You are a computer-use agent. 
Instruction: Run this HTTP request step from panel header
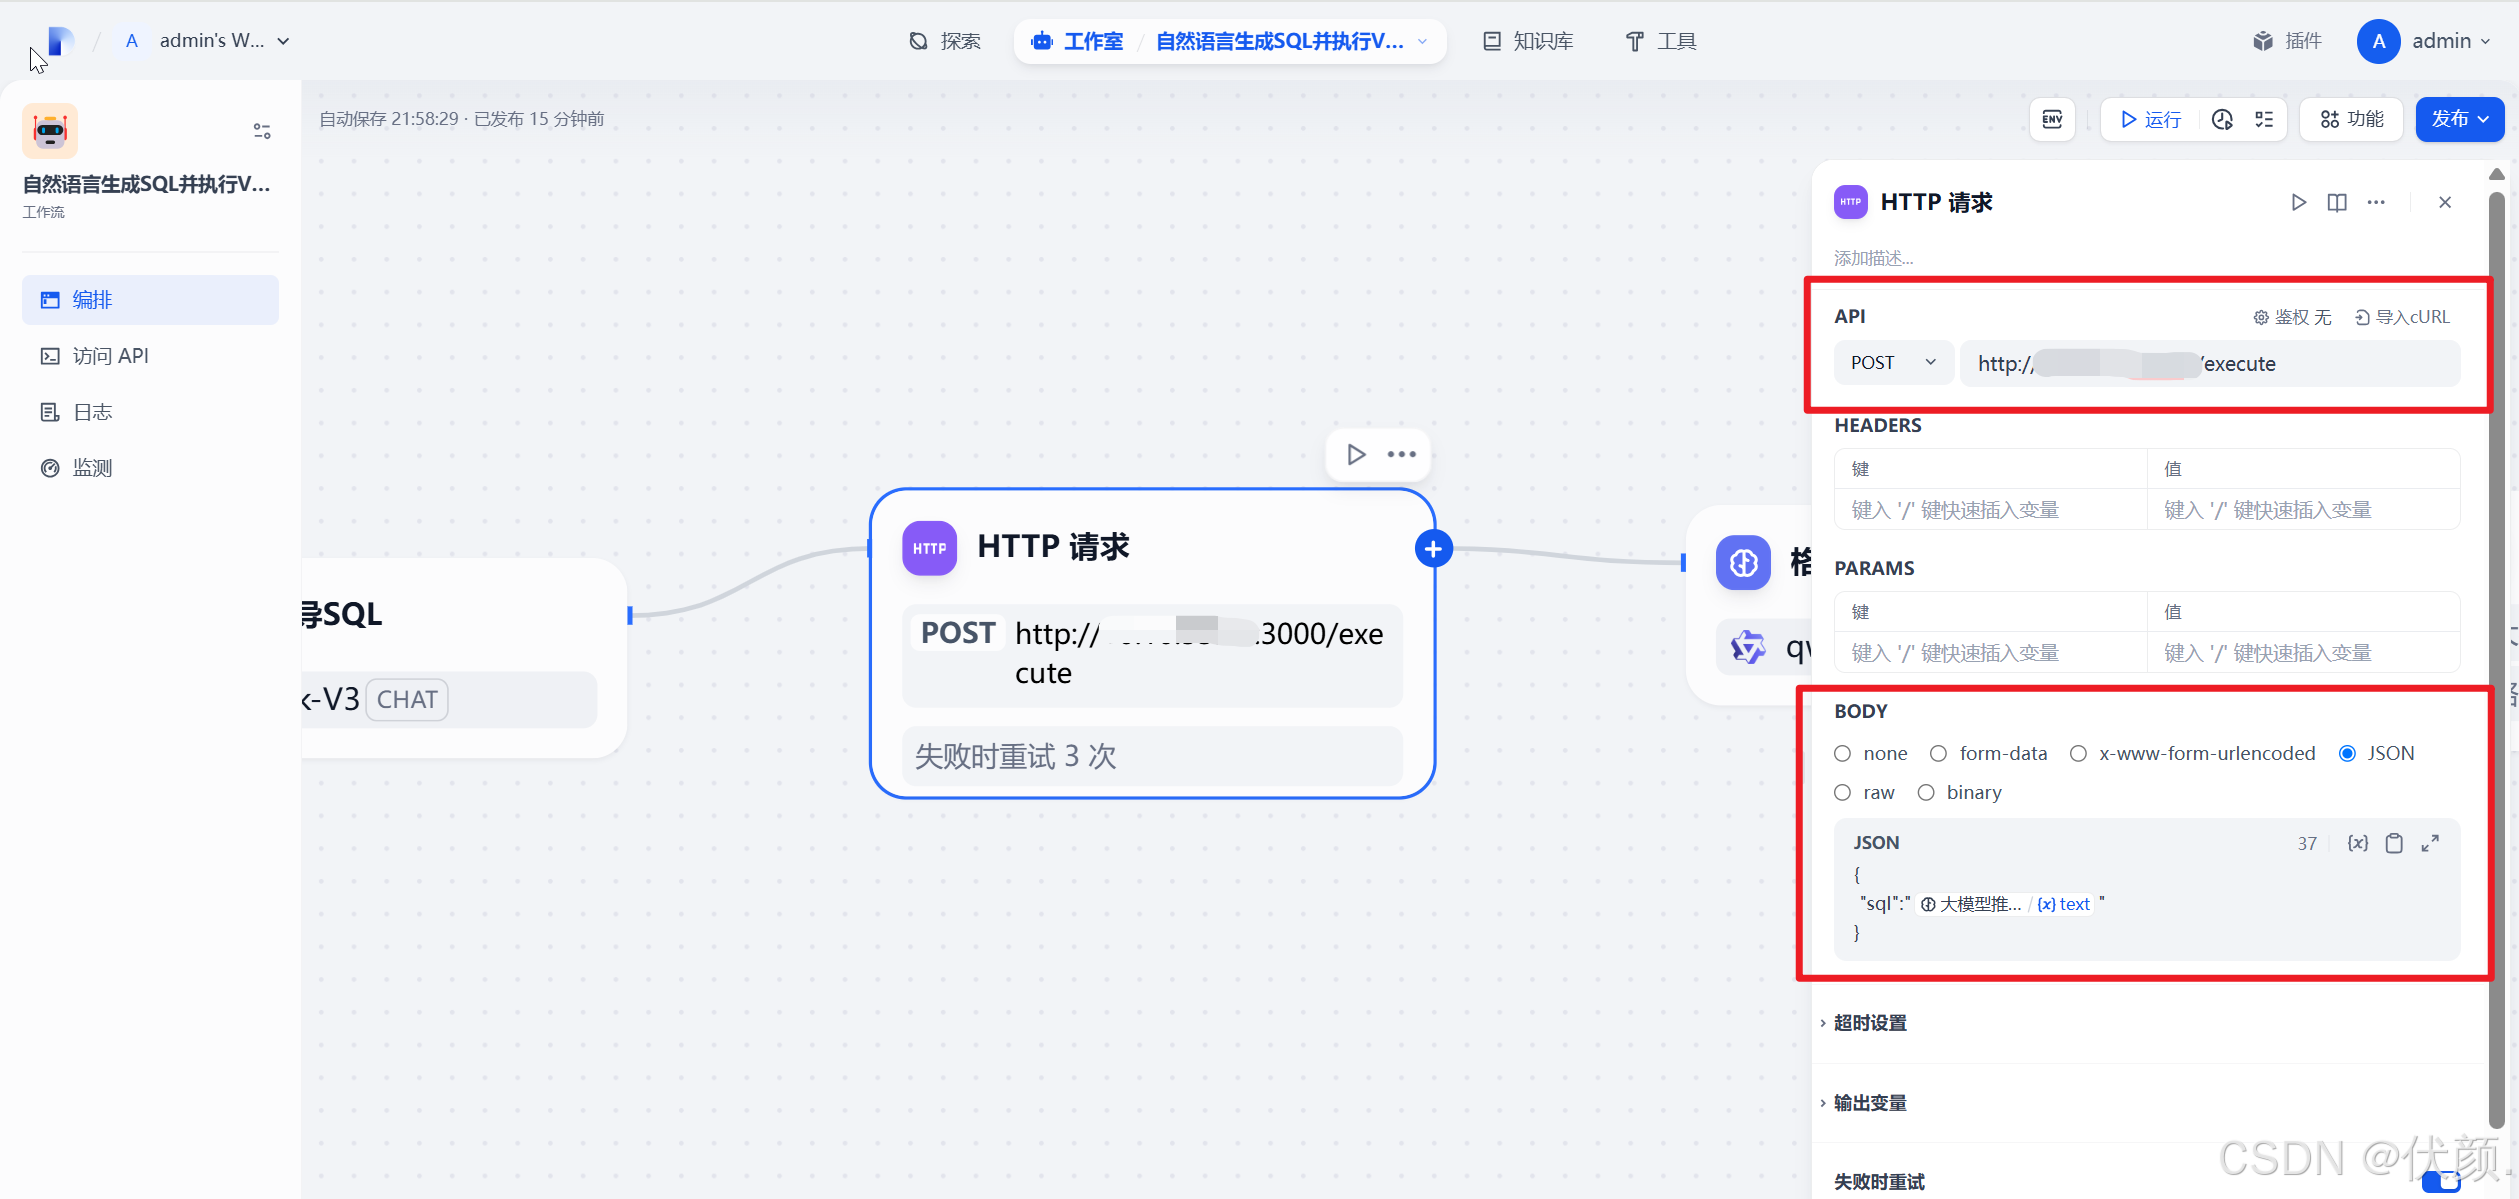tap(2298, 202)
